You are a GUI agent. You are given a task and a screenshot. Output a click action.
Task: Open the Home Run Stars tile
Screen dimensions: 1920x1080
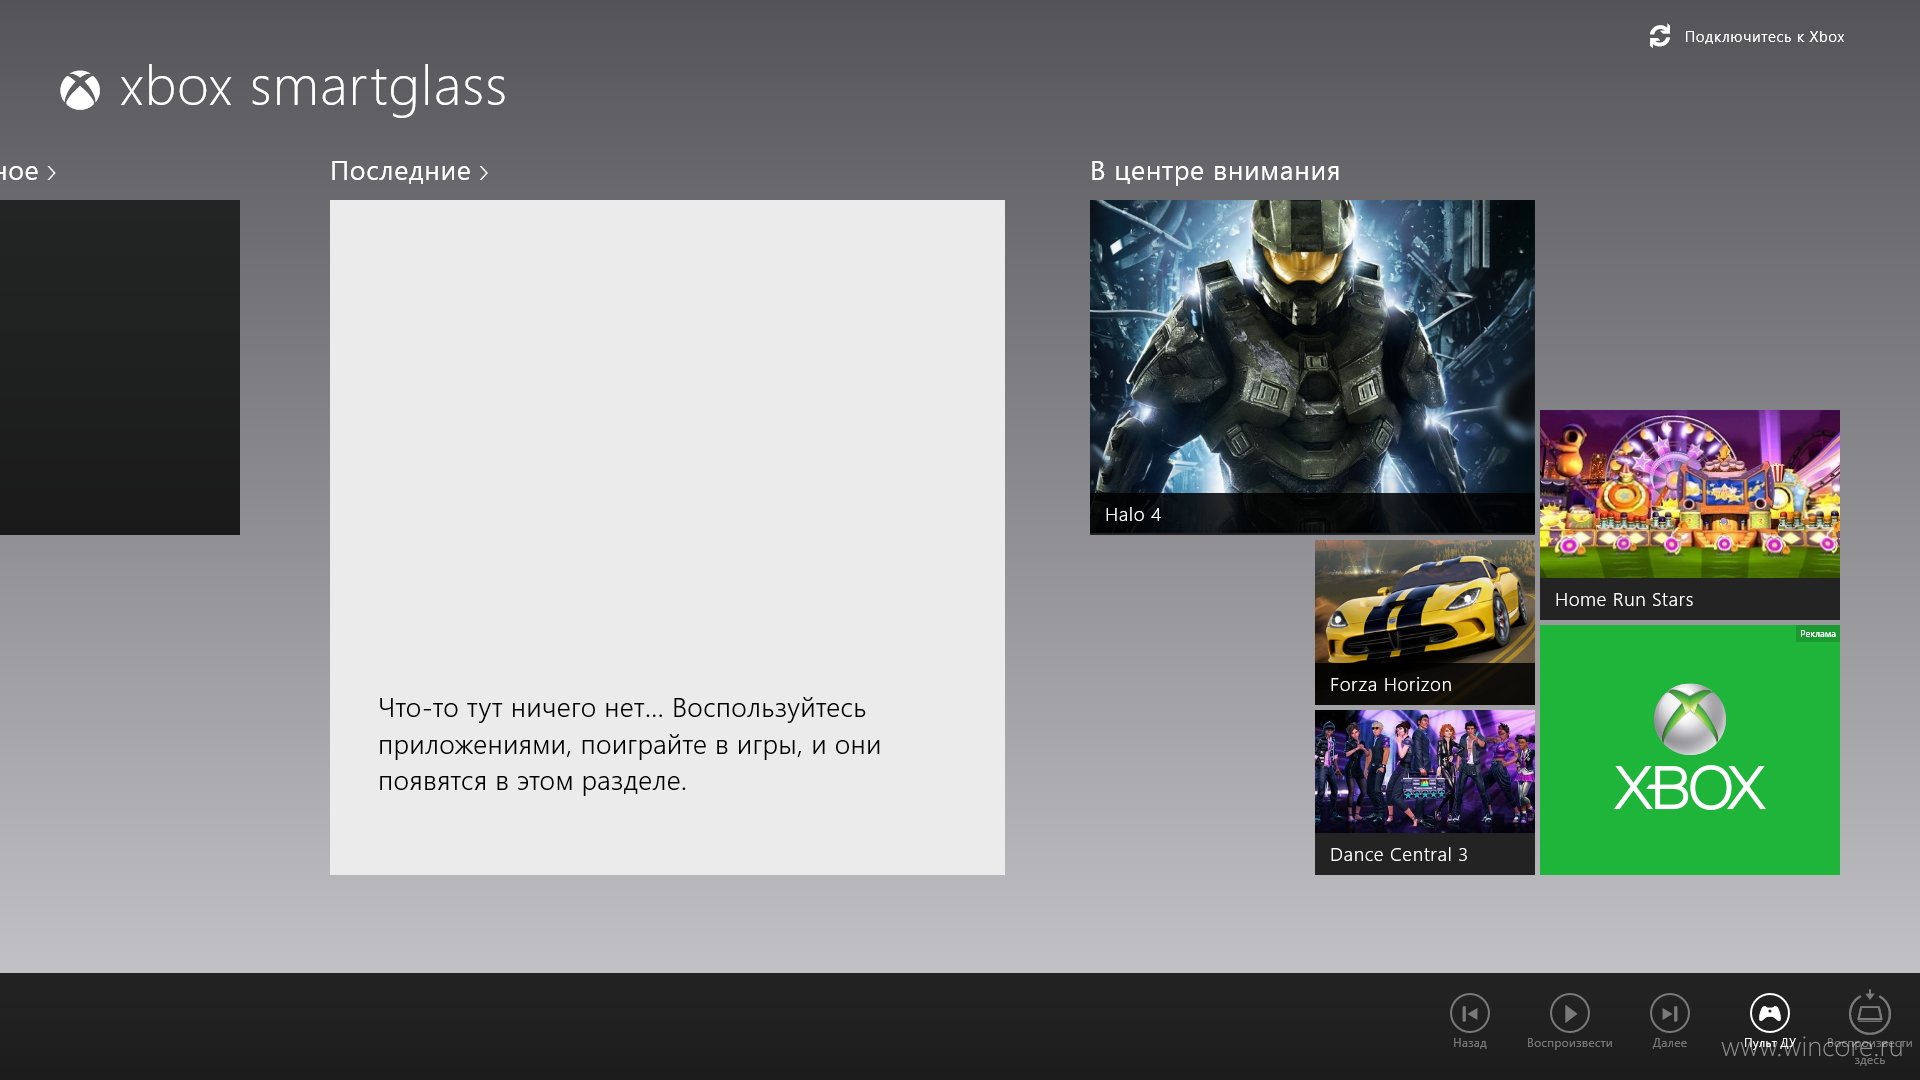[x=1689, y=515]
